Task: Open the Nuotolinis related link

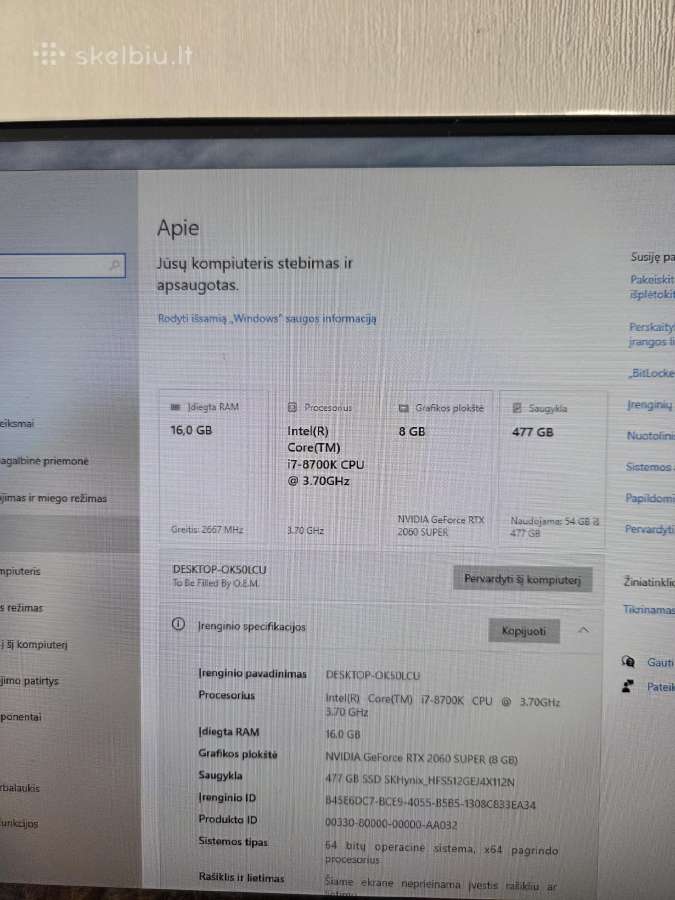Action: (x=650, y=436)
